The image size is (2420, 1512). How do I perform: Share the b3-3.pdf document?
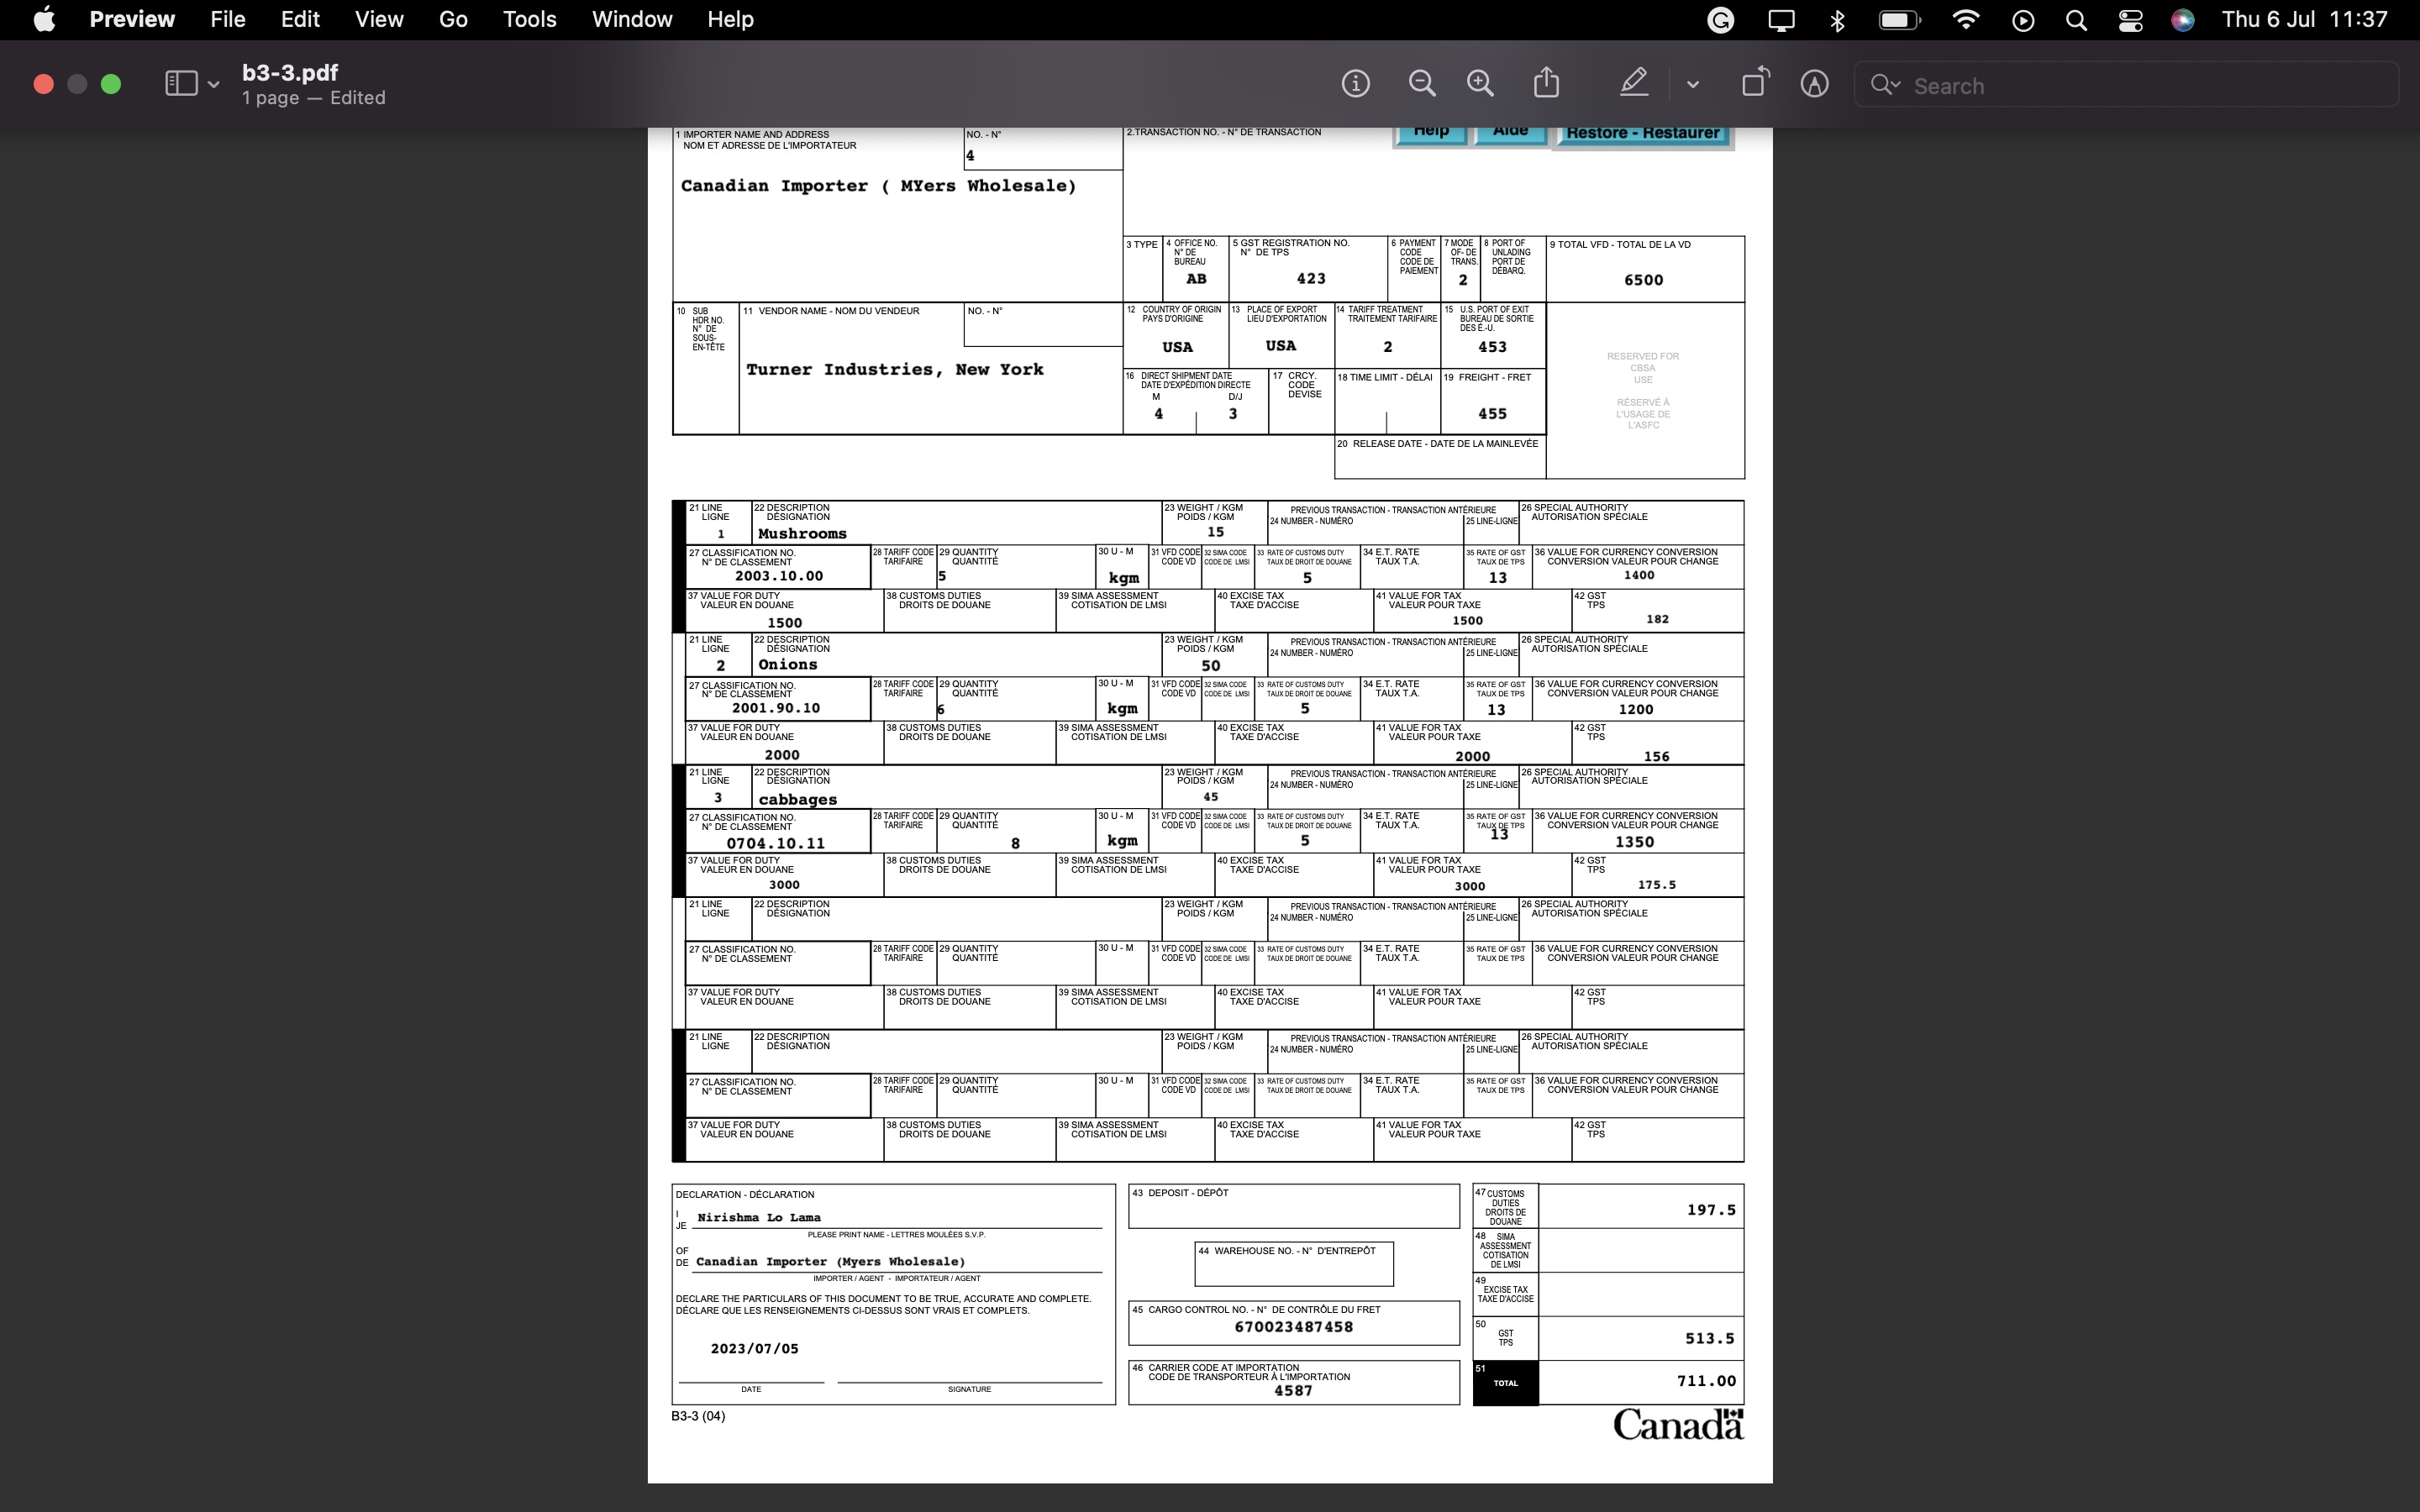click(x=1546, y=83)
